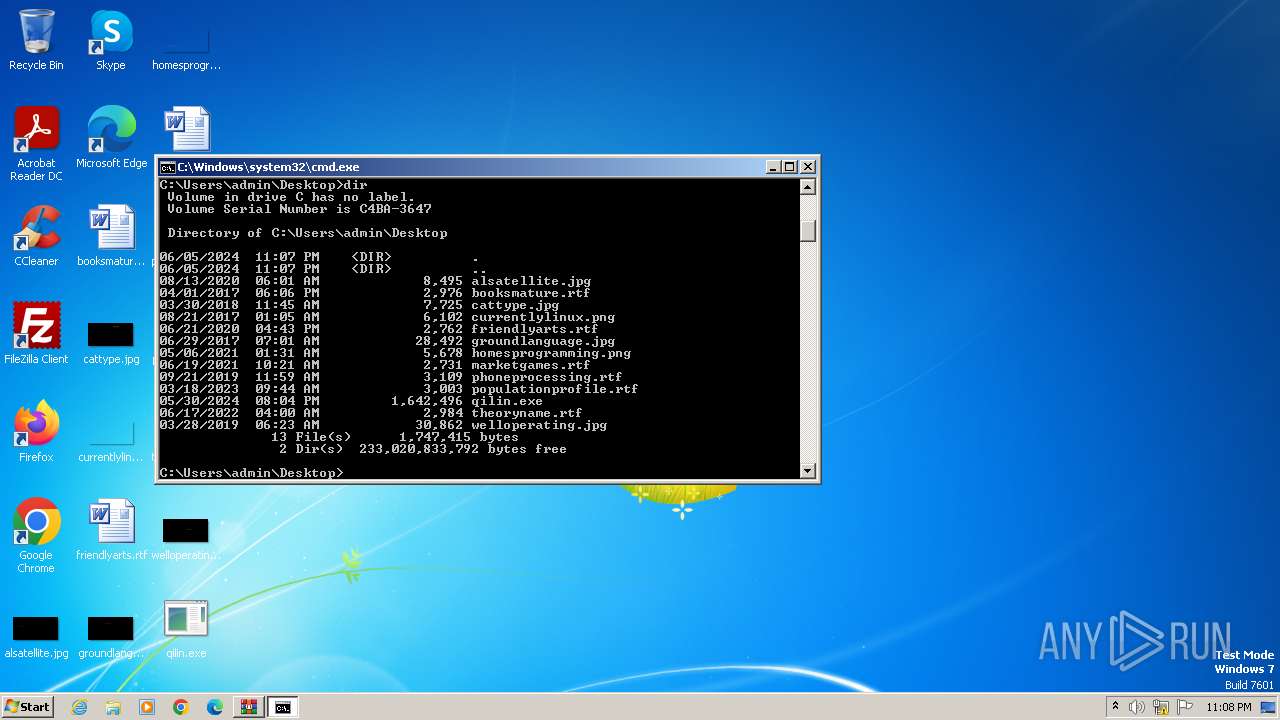Click the '13 File(s) 1,747,415 bytes' line
1280x720 pixels.
[395, 437]
